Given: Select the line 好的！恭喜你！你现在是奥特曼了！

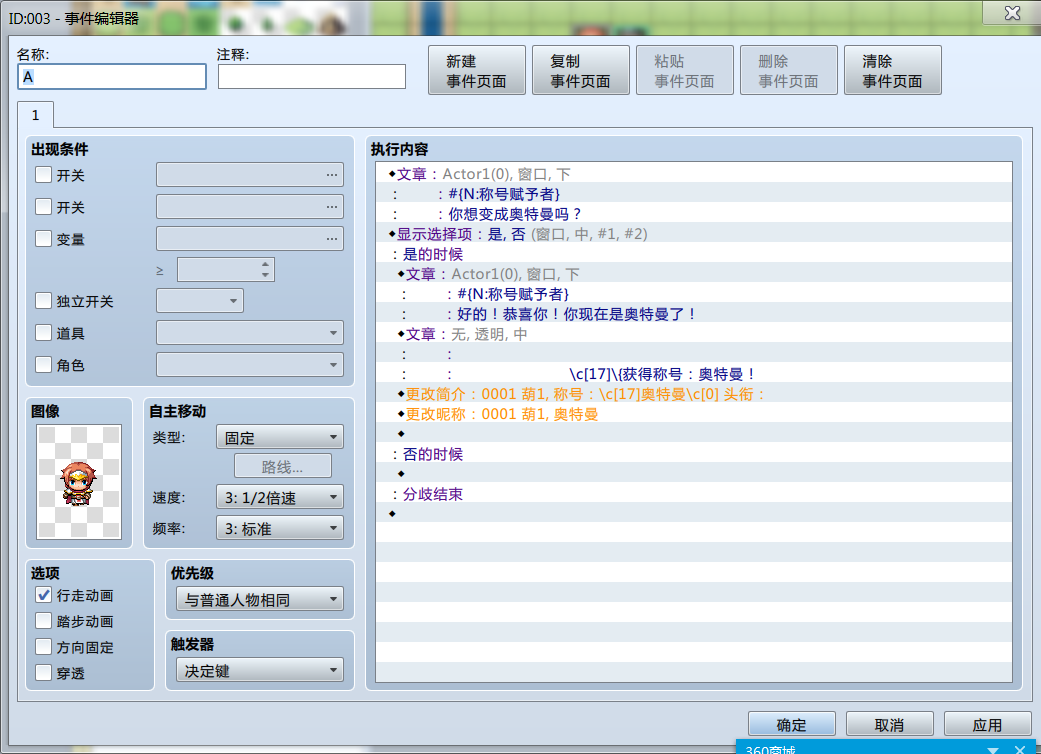Looking at the screenshot, I should coord(694,314).
